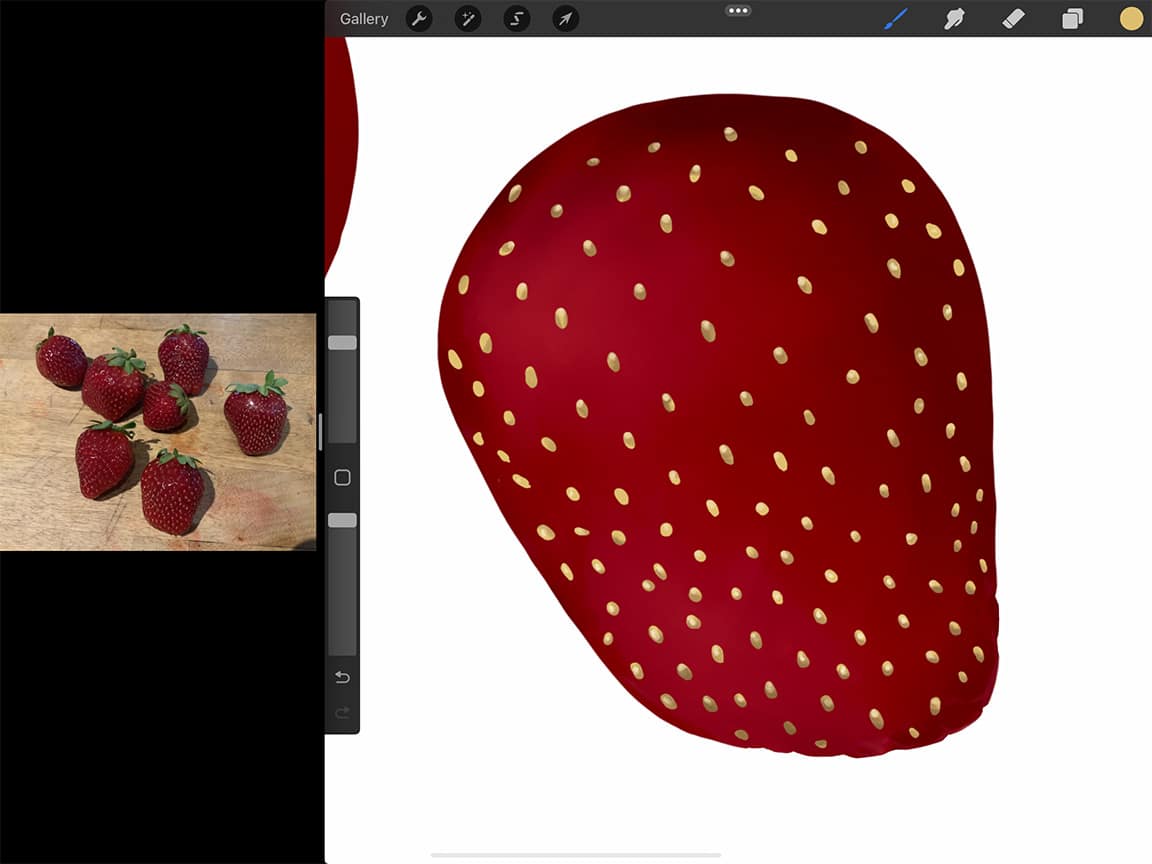The width and height of the screenshot is (1152, 864).
Task: Tap the redo arrow on the sidebar
Action: [x=341, y=713]
